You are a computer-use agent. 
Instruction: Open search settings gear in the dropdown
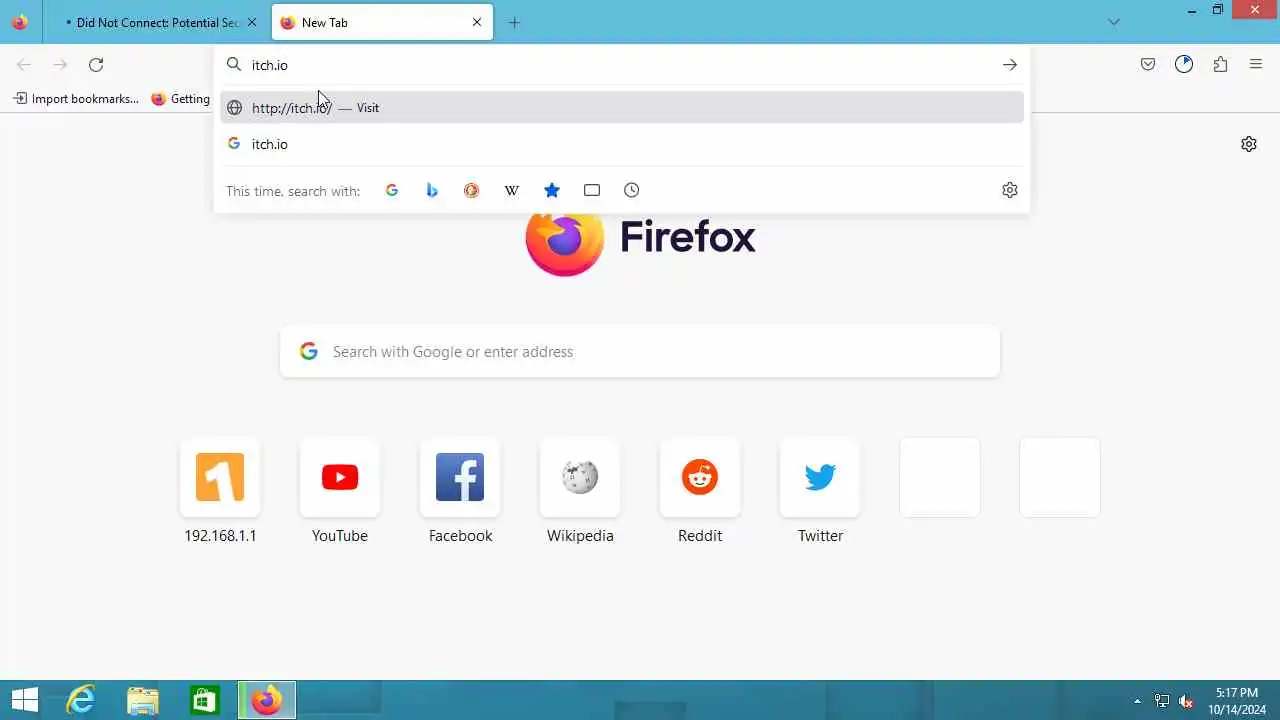[x=1010, y=190]
